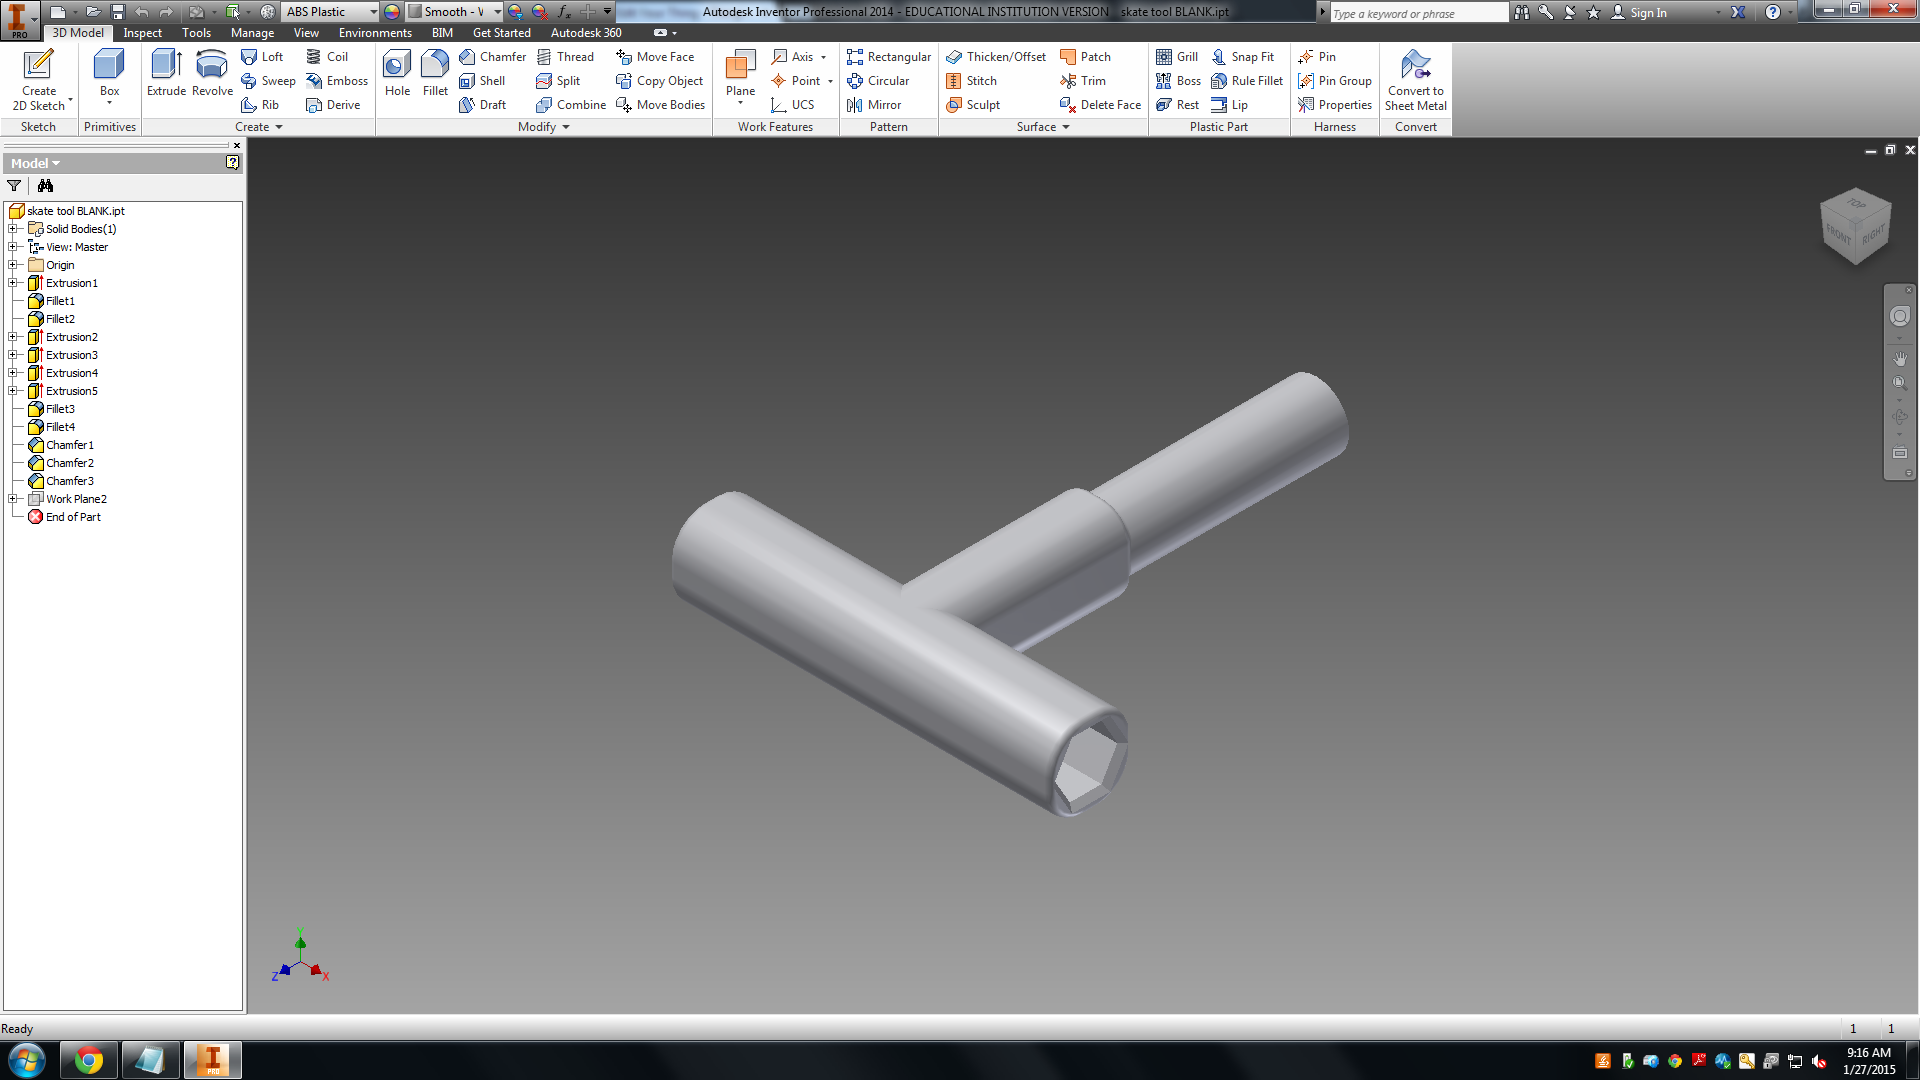The image size is (1920, 1080).
Task: Expand the Origin folder
Action: [x=13, y=265]
